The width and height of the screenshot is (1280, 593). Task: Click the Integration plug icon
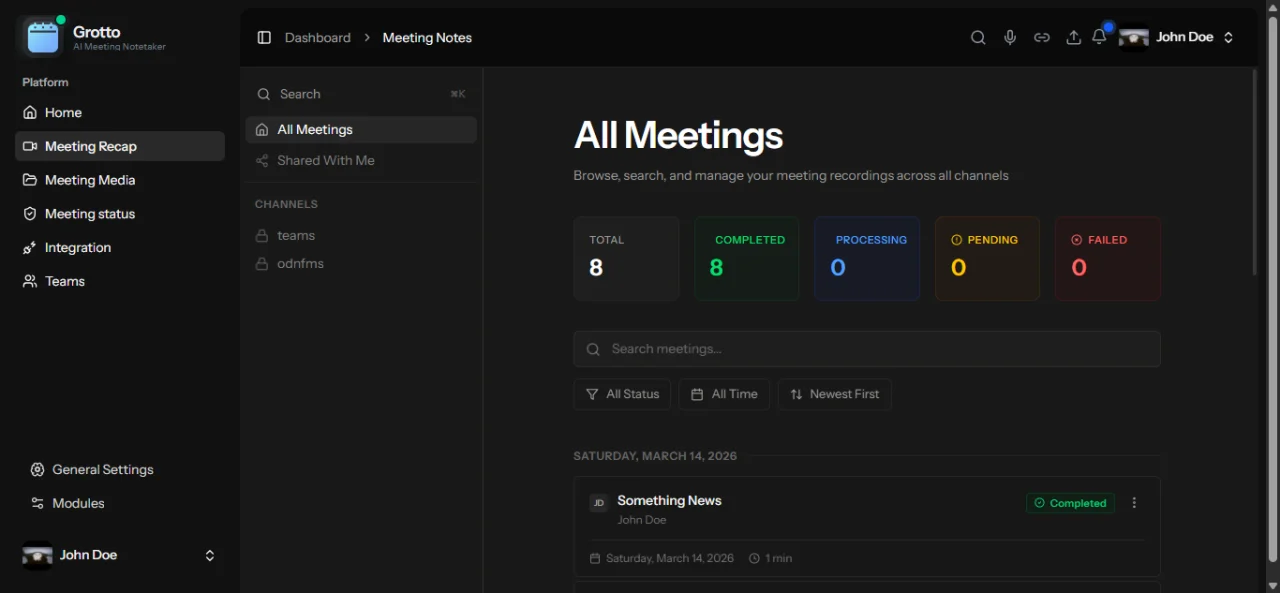tap(30, 248)
